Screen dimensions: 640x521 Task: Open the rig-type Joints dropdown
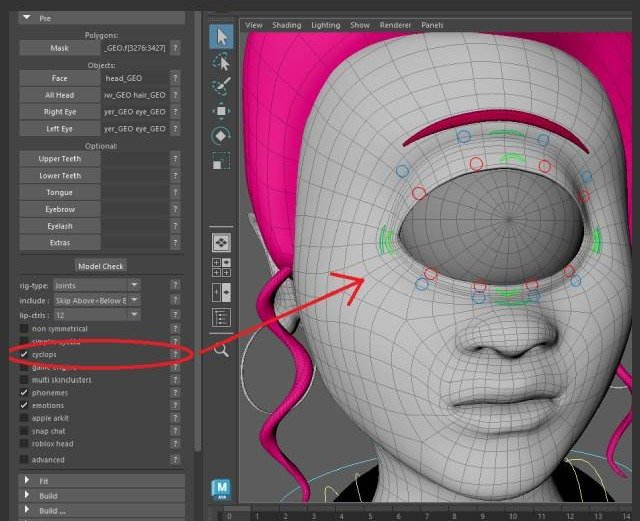click(x=97, y=285)
